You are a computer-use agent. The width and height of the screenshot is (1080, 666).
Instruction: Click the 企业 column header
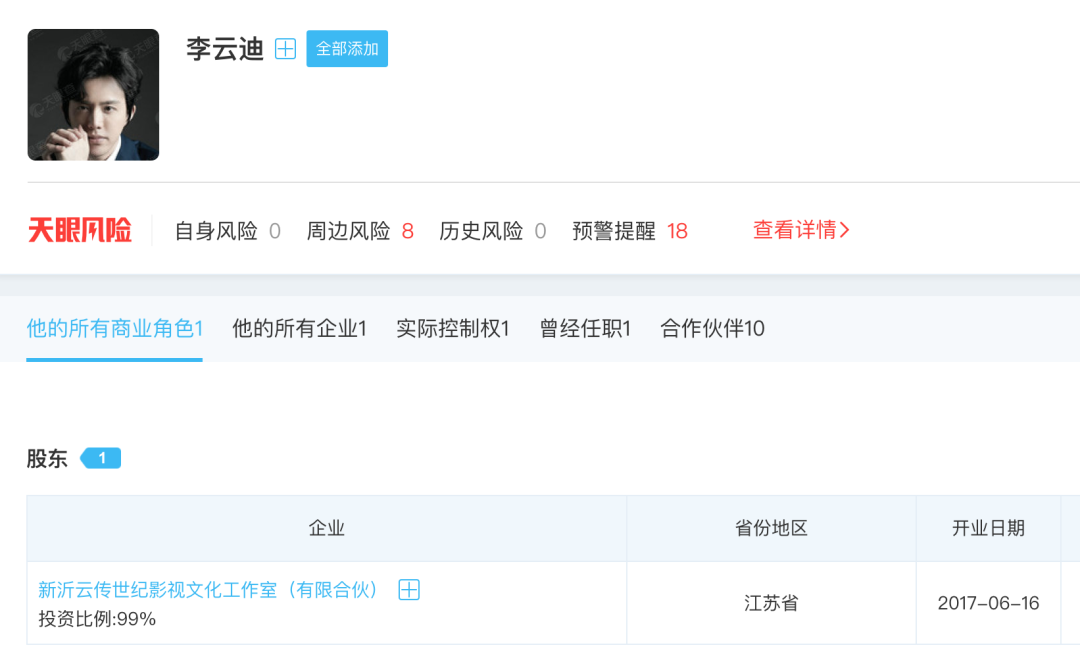coord(327,528)
